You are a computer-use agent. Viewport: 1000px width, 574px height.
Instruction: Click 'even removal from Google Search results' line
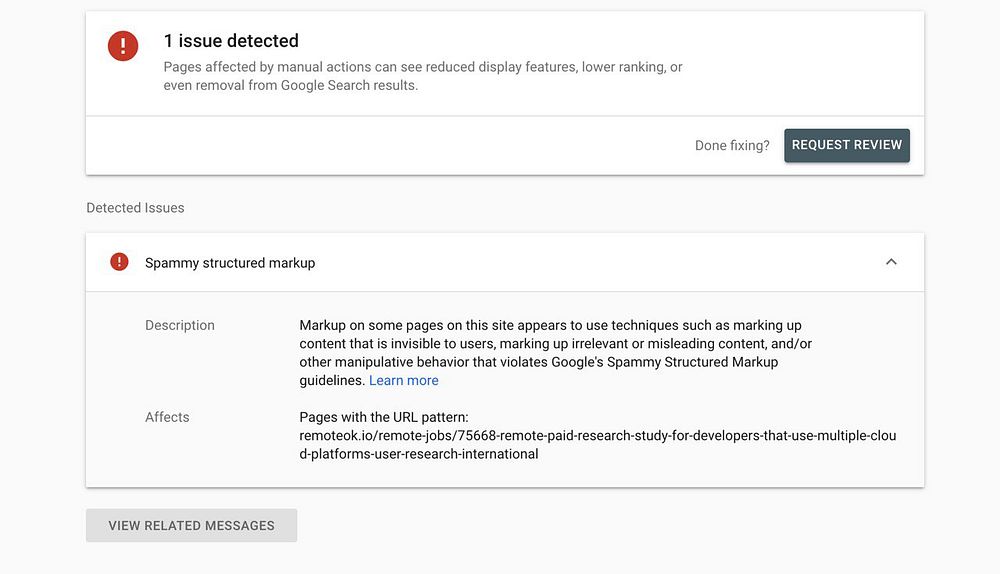click(x=291, y=85)
